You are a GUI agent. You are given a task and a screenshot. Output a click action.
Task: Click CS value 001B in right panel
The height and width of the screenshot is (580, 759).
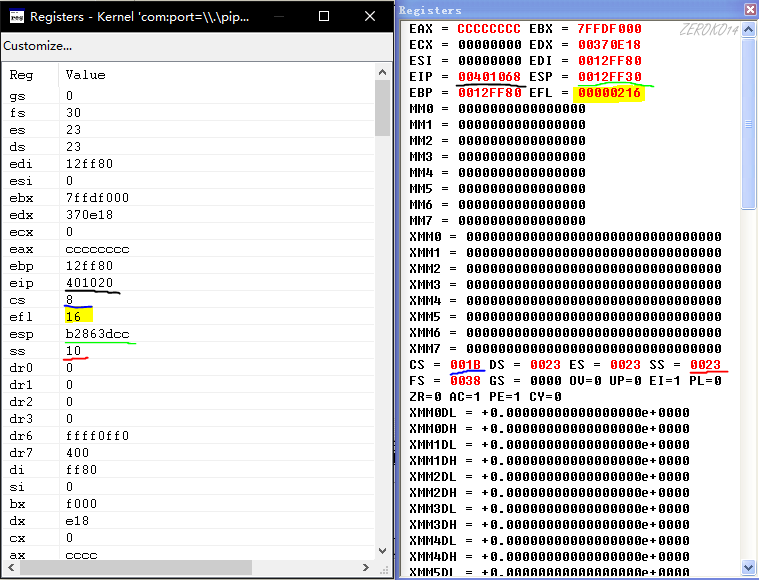(x=466, y=365)
